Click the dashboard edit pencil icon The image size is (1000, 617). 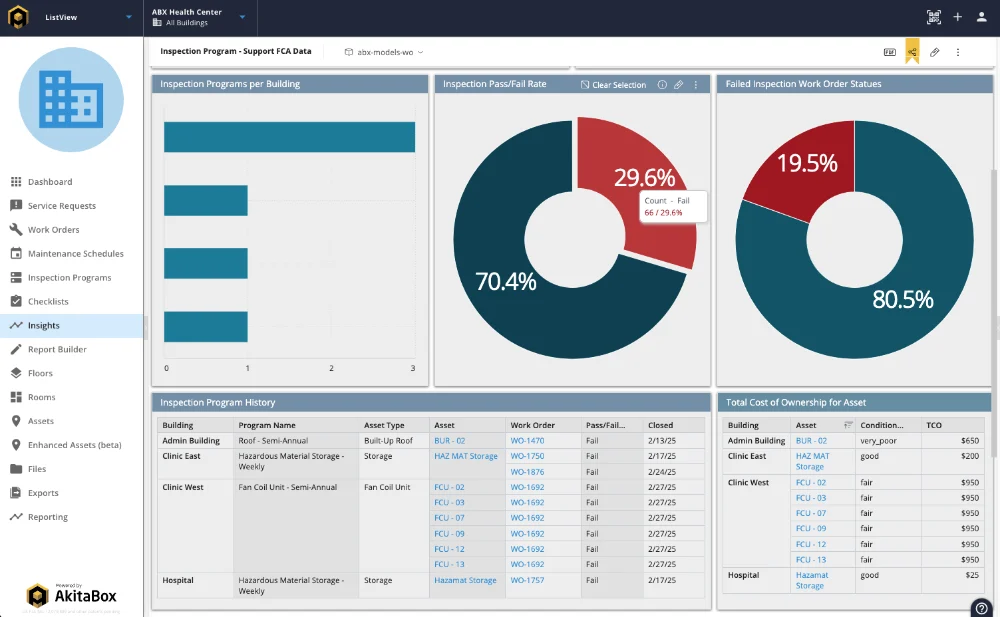(935, 52)
